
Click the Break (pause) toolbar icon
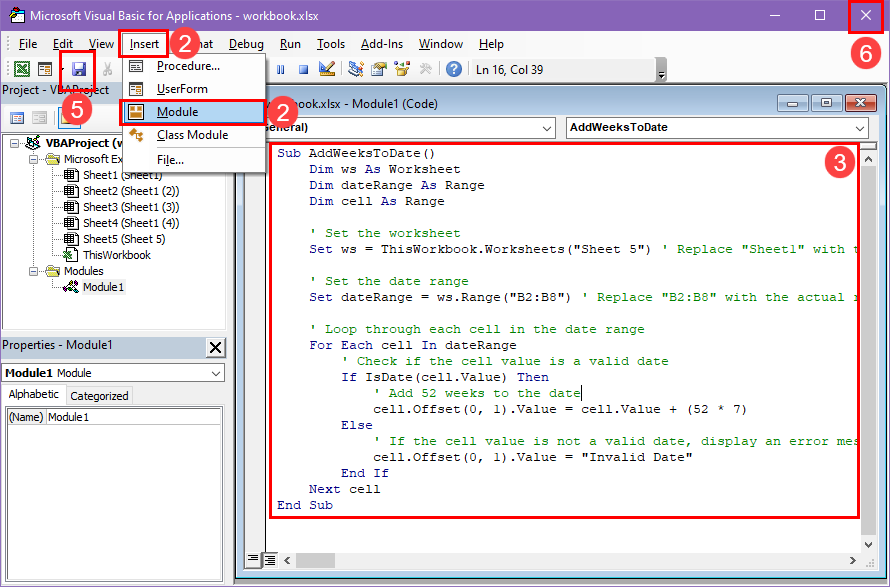[280, 69]
